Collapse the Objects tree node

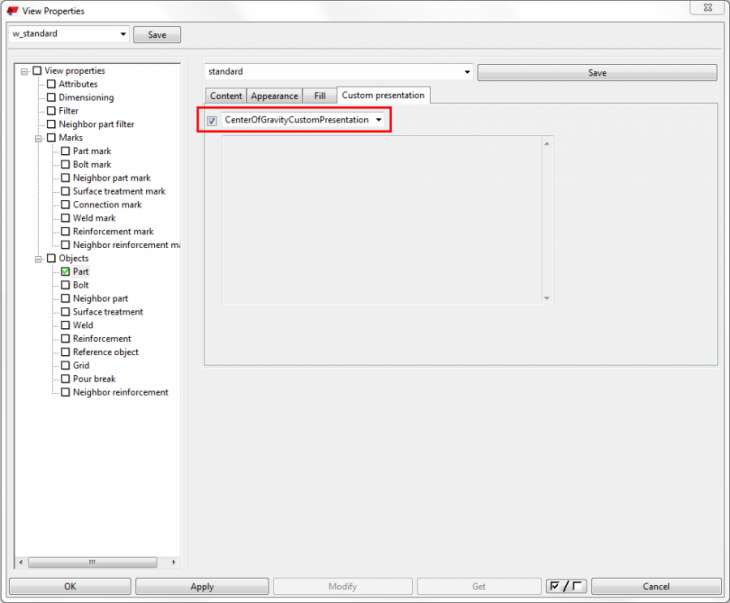tap(38, 259)
